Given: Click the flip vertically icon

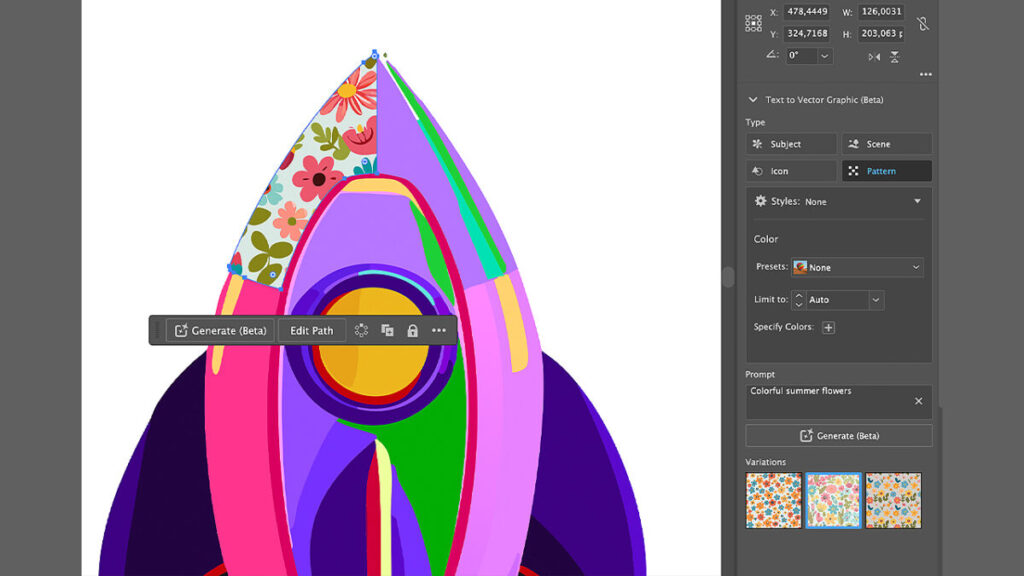Looking at the screenshot, I should 895,57.
